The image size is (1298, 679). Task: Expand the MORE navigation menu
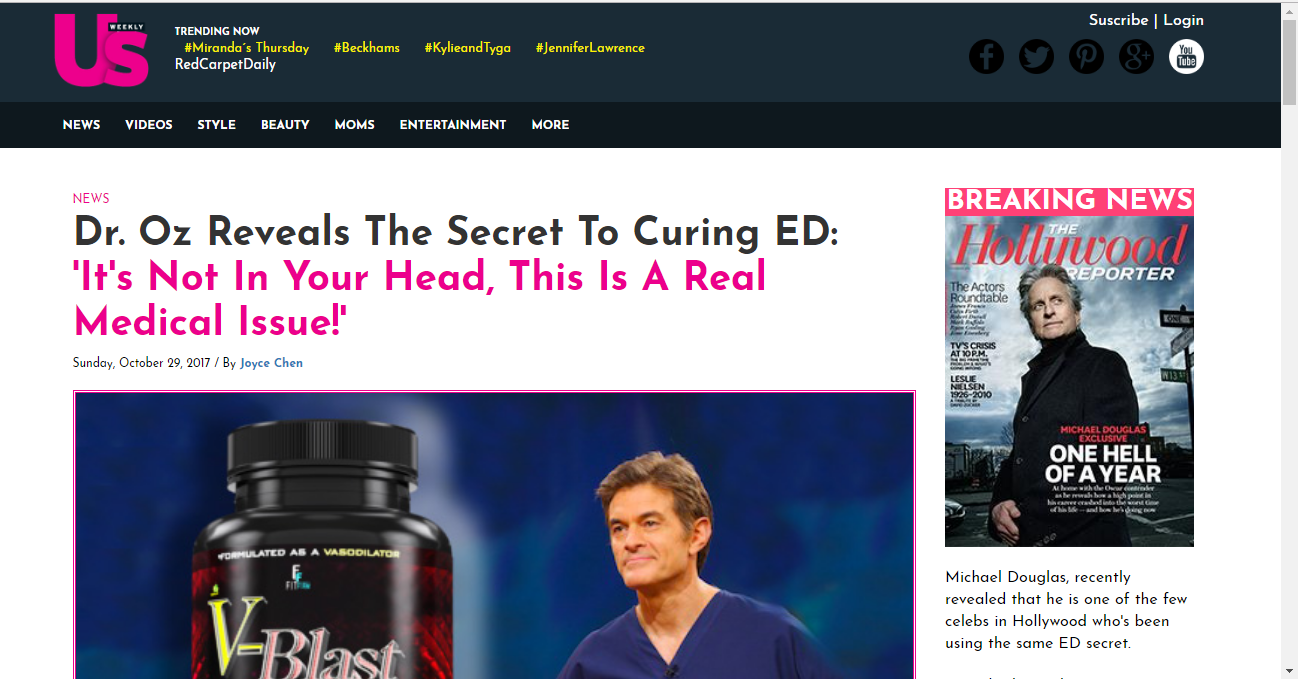(x=550, y=125)
